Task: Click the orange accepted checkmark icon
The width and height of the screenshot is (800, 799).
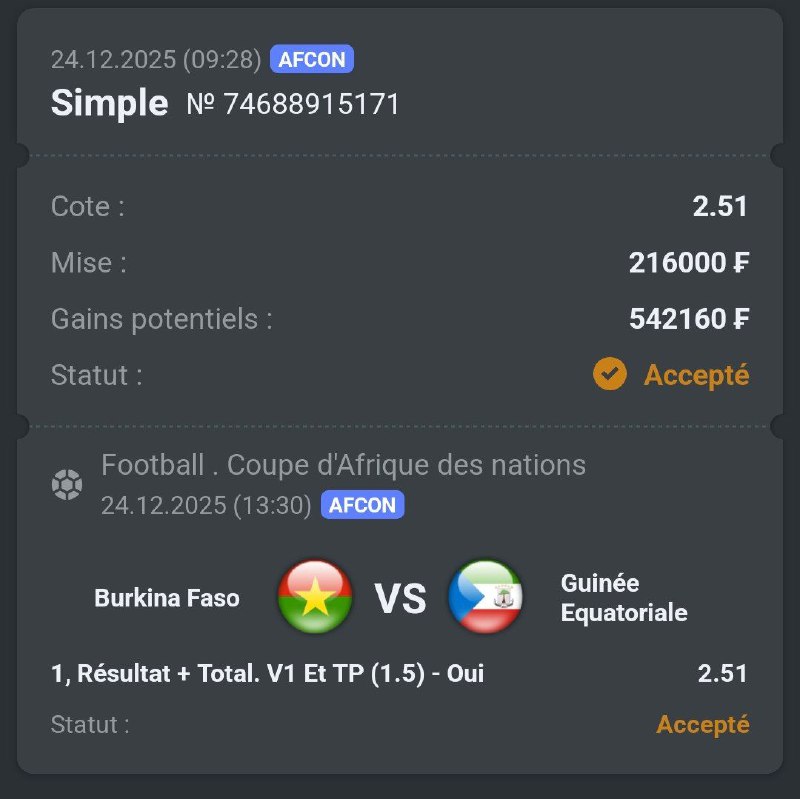Action: click(609, 375)
